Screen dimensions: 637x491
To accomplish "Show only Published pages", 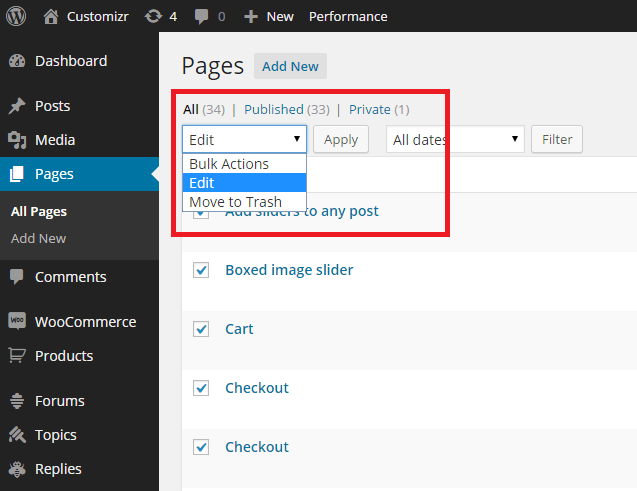I will click(x=273, y=109).
